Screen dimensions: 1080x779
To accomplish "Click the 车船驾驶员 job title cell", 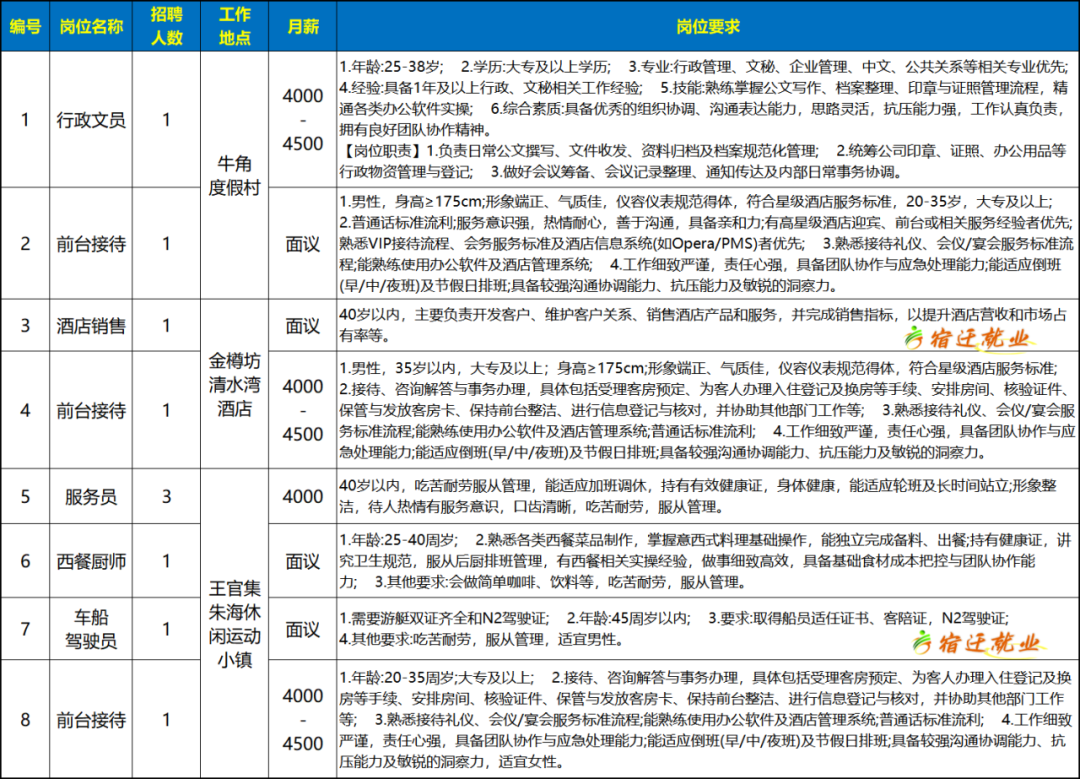I will [x=91, y=629].
